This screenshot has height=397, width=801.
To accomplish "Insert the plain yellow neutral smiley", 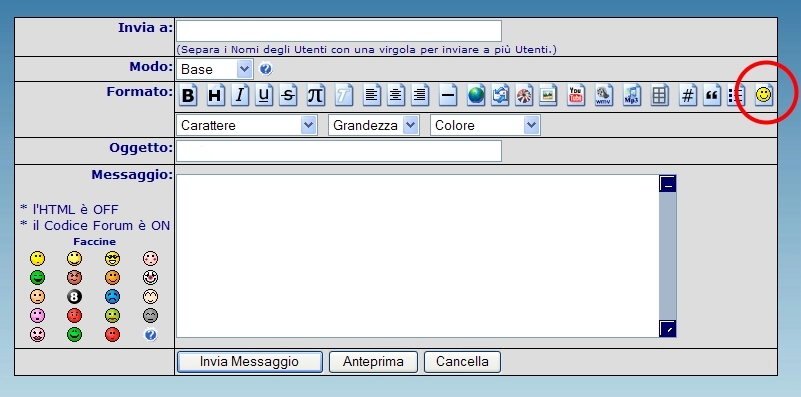I will tap(37, 259).
